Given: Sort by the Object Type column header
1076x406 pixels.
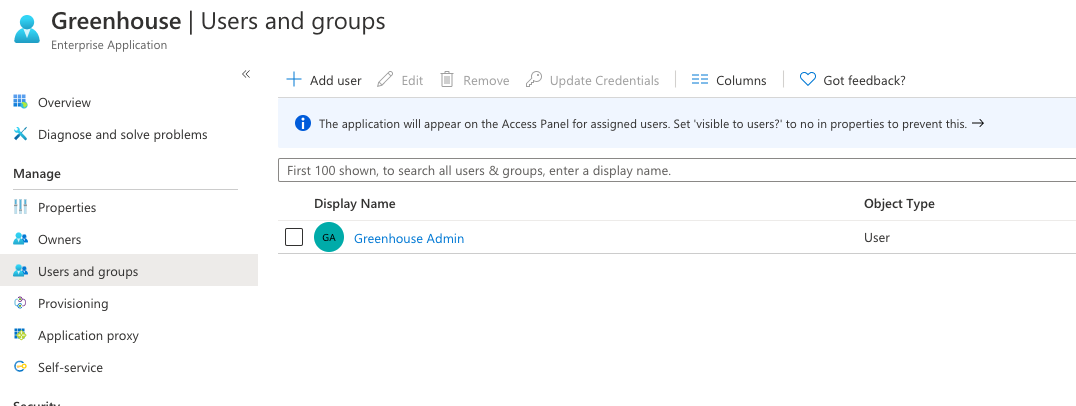Looking at the screenshot, I should (899, 204).
